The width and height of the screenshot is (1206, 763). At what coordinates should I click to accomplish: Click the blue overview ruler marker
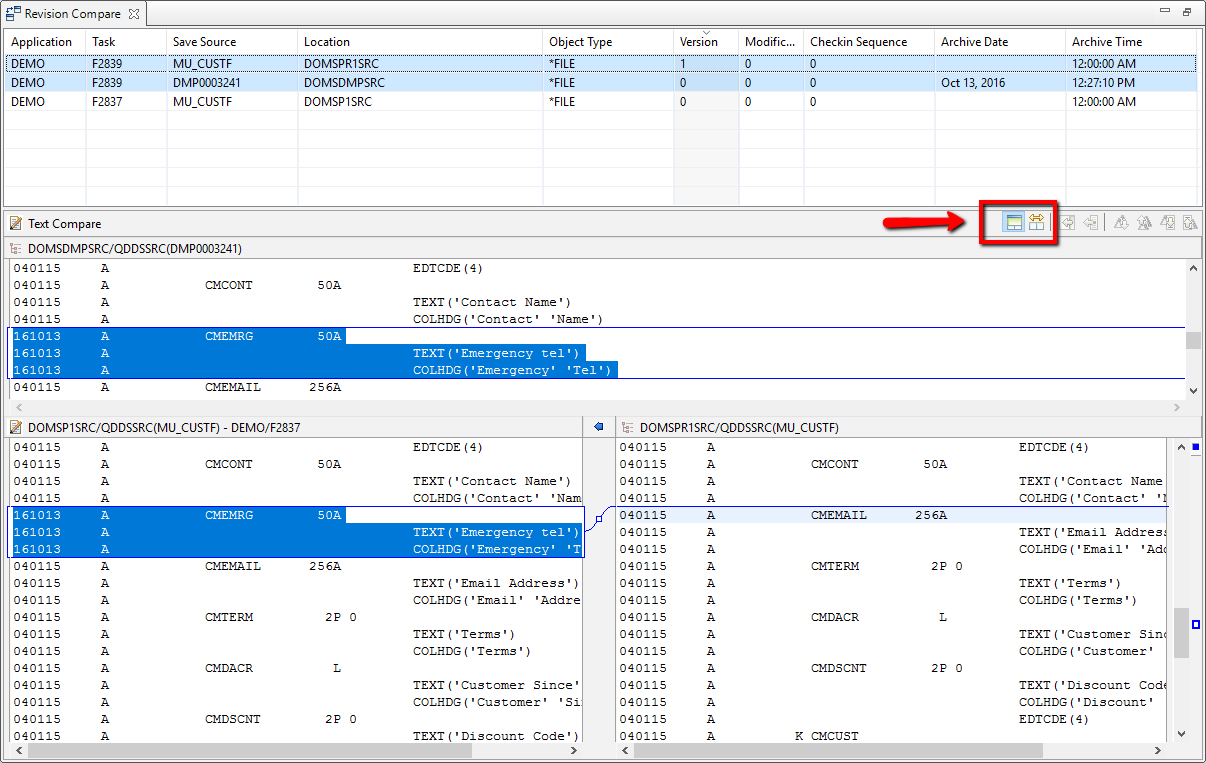[x=1195, y=447]
